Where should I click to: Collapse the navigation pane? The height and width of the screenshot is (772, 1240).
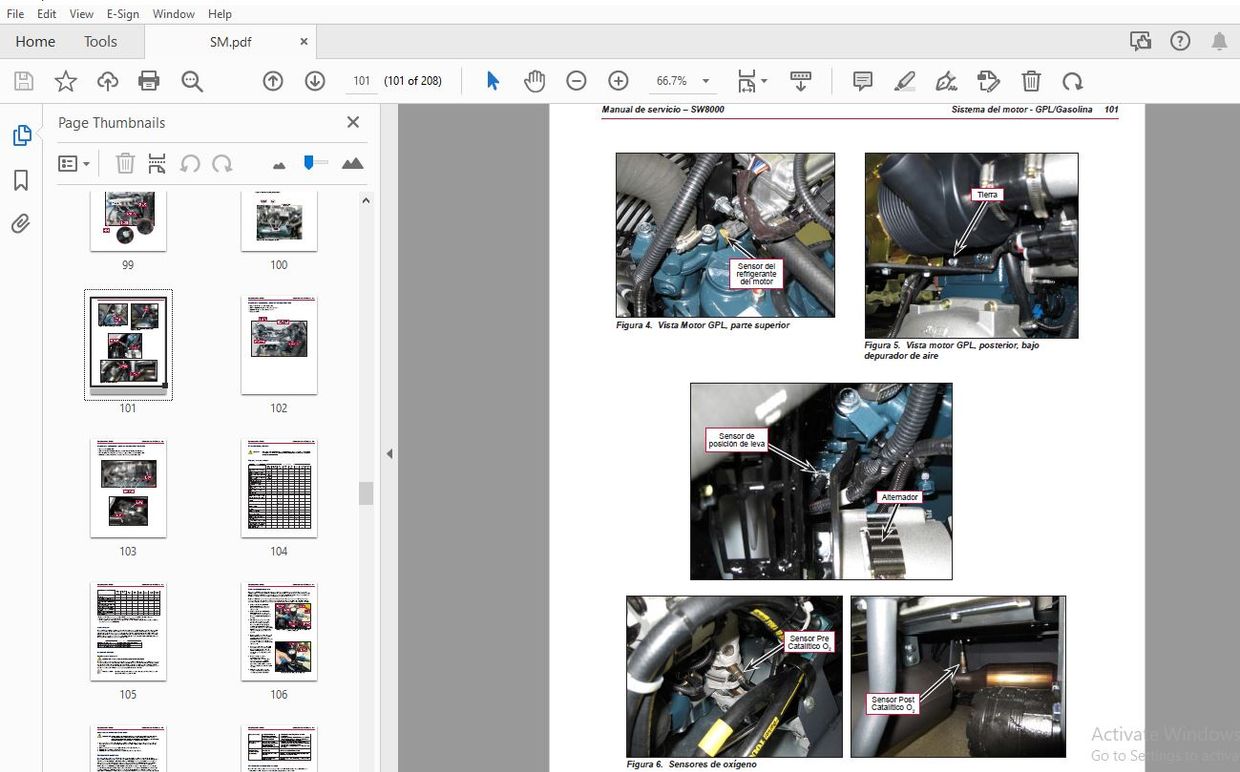click(x=389, y=453)
